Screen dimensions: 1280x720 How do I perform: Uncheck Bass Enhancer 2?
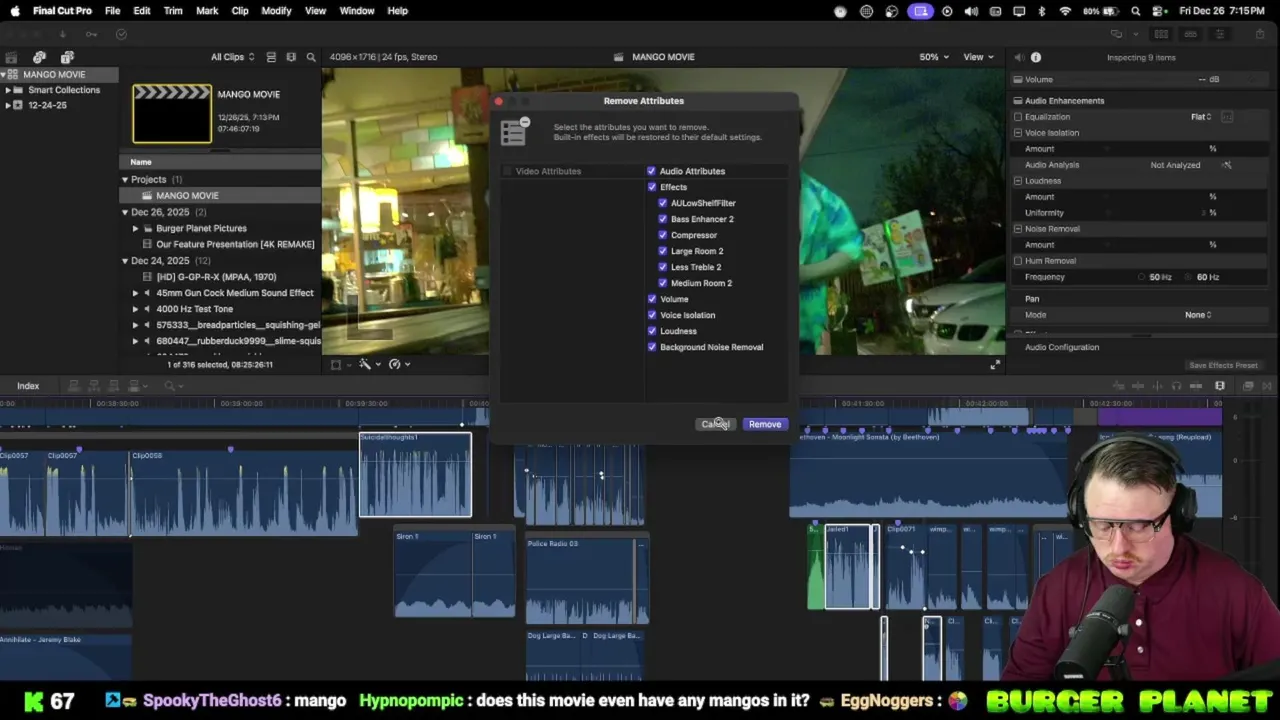coord(662,219)
